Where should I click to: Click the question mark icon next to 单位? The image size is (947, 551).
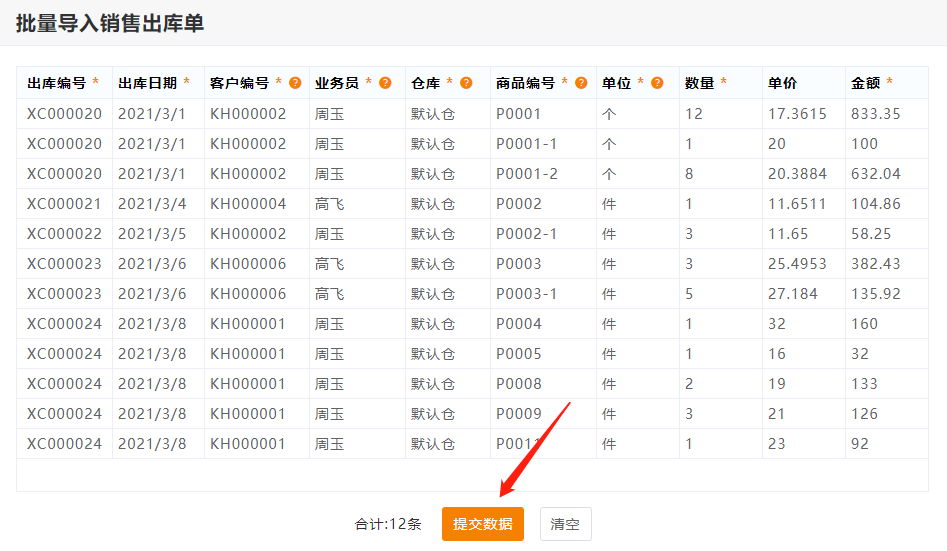(x=657, y=83)
